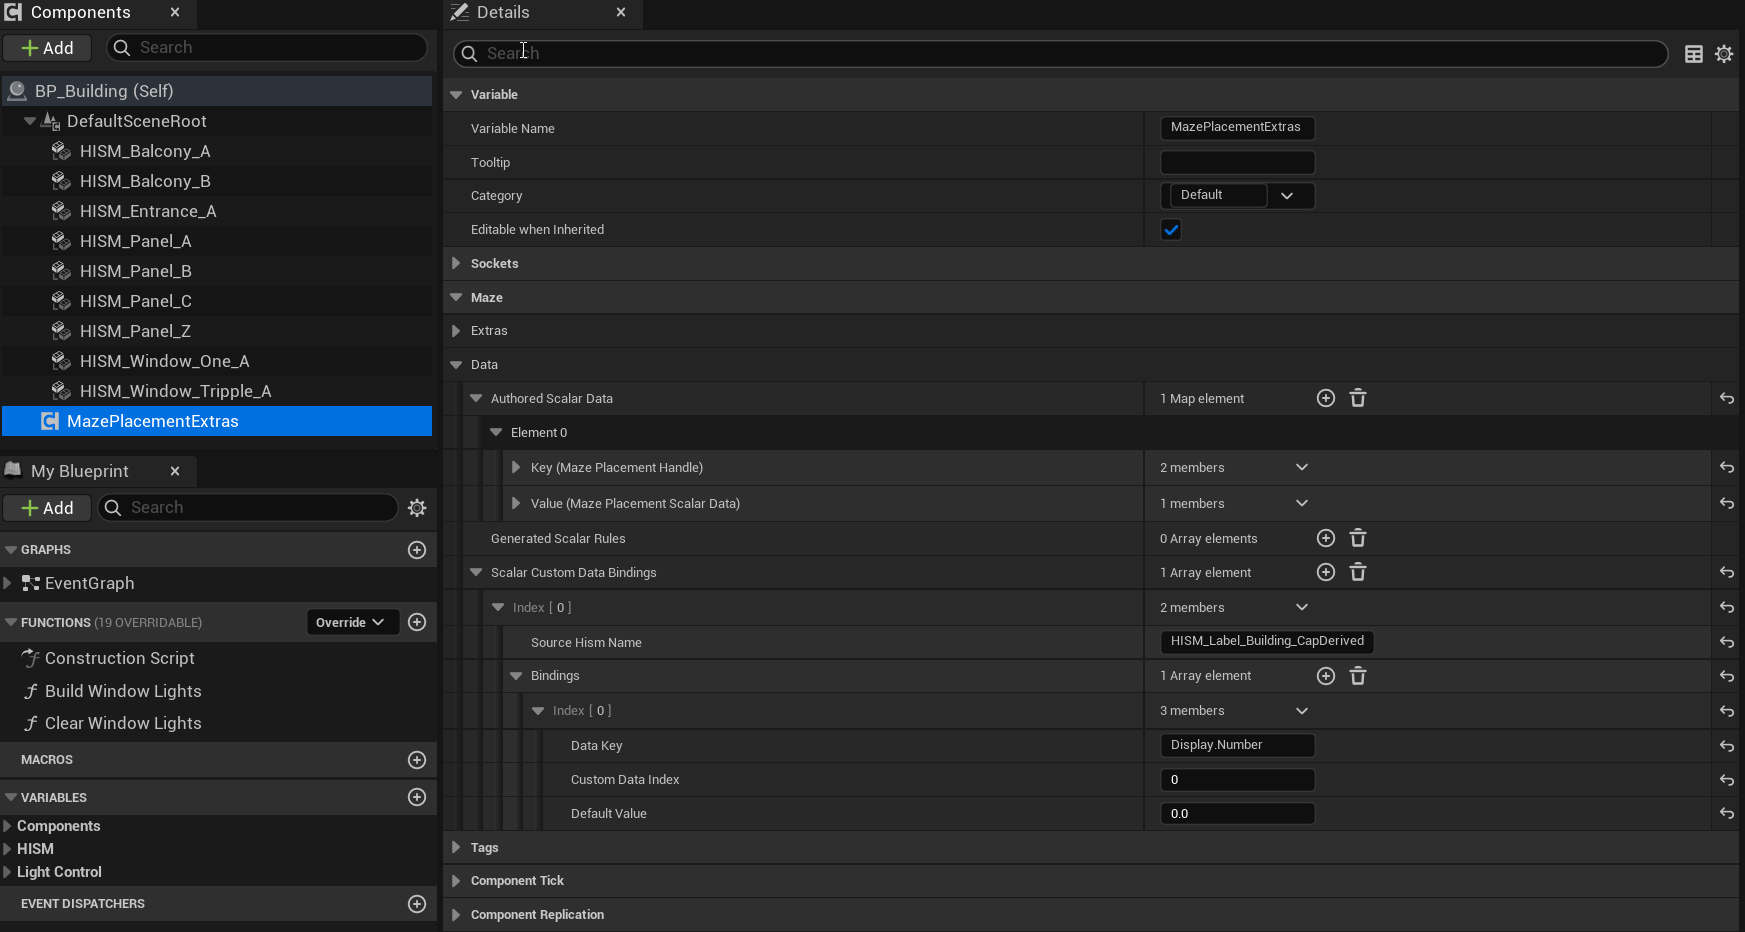Image resolution: width=1745 pixels, height=932 pixels.
Task: Empty the Generated Scalar Rules array
Action: (x=1358, y=538)
